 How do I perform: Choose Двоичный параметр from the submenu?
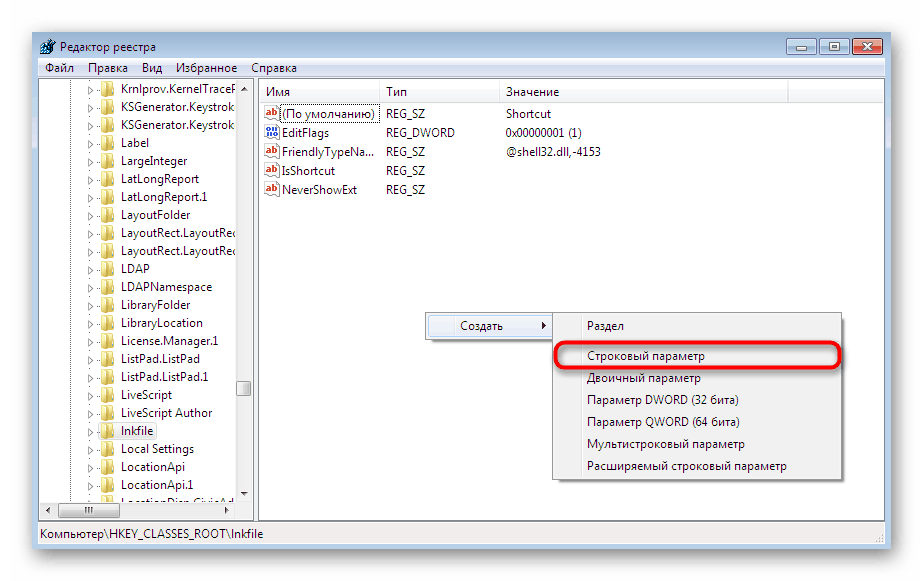[697, 378]
